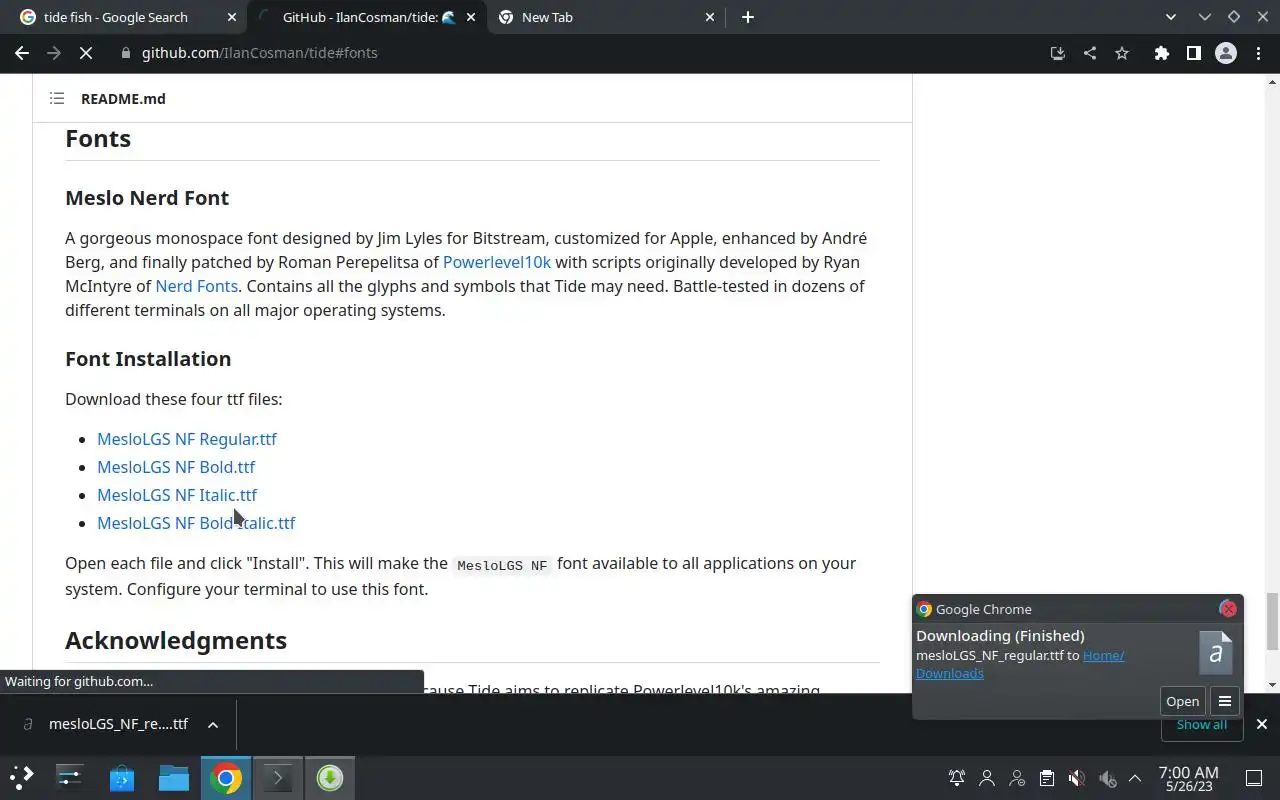Open a new browser tab
The height and width of the screenshot is (800, 1280).
pos(748,17)
